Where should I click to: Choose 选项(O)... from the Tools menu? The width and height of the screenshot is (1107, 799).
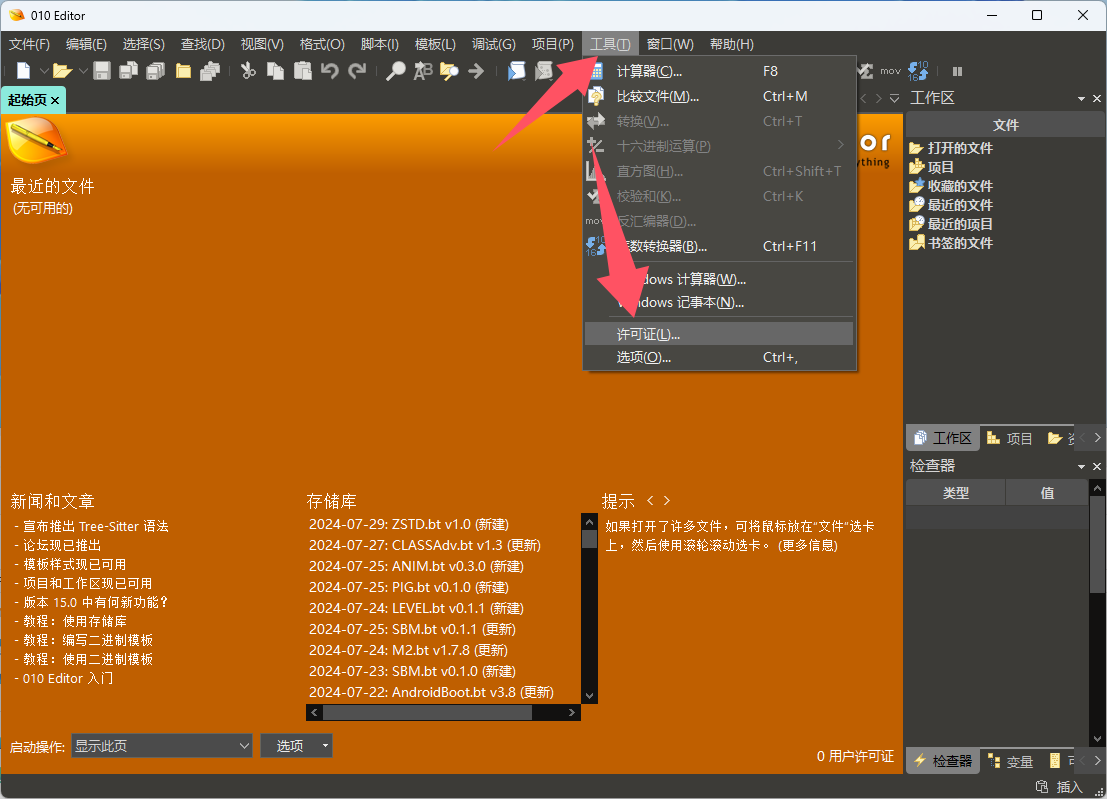[x=719, y=357]
